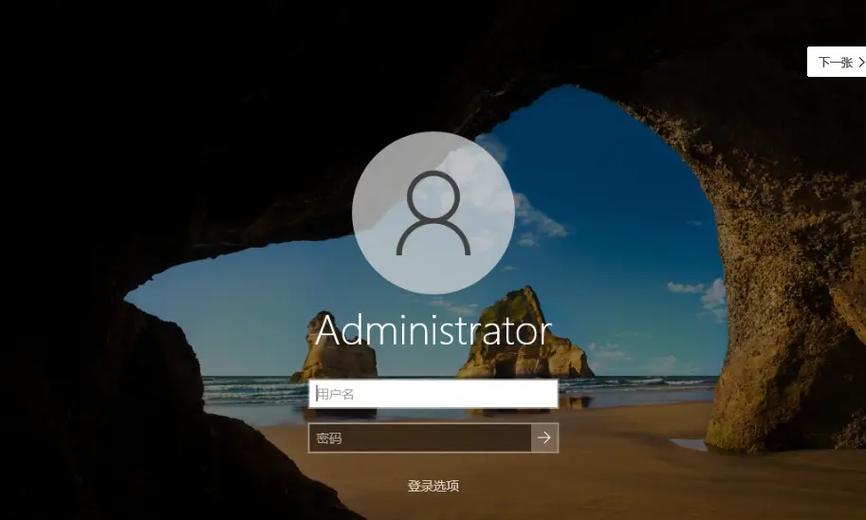This screenshot has height=520, width=866.
Task: Click the 用户名 username input field
Action: 433,394
